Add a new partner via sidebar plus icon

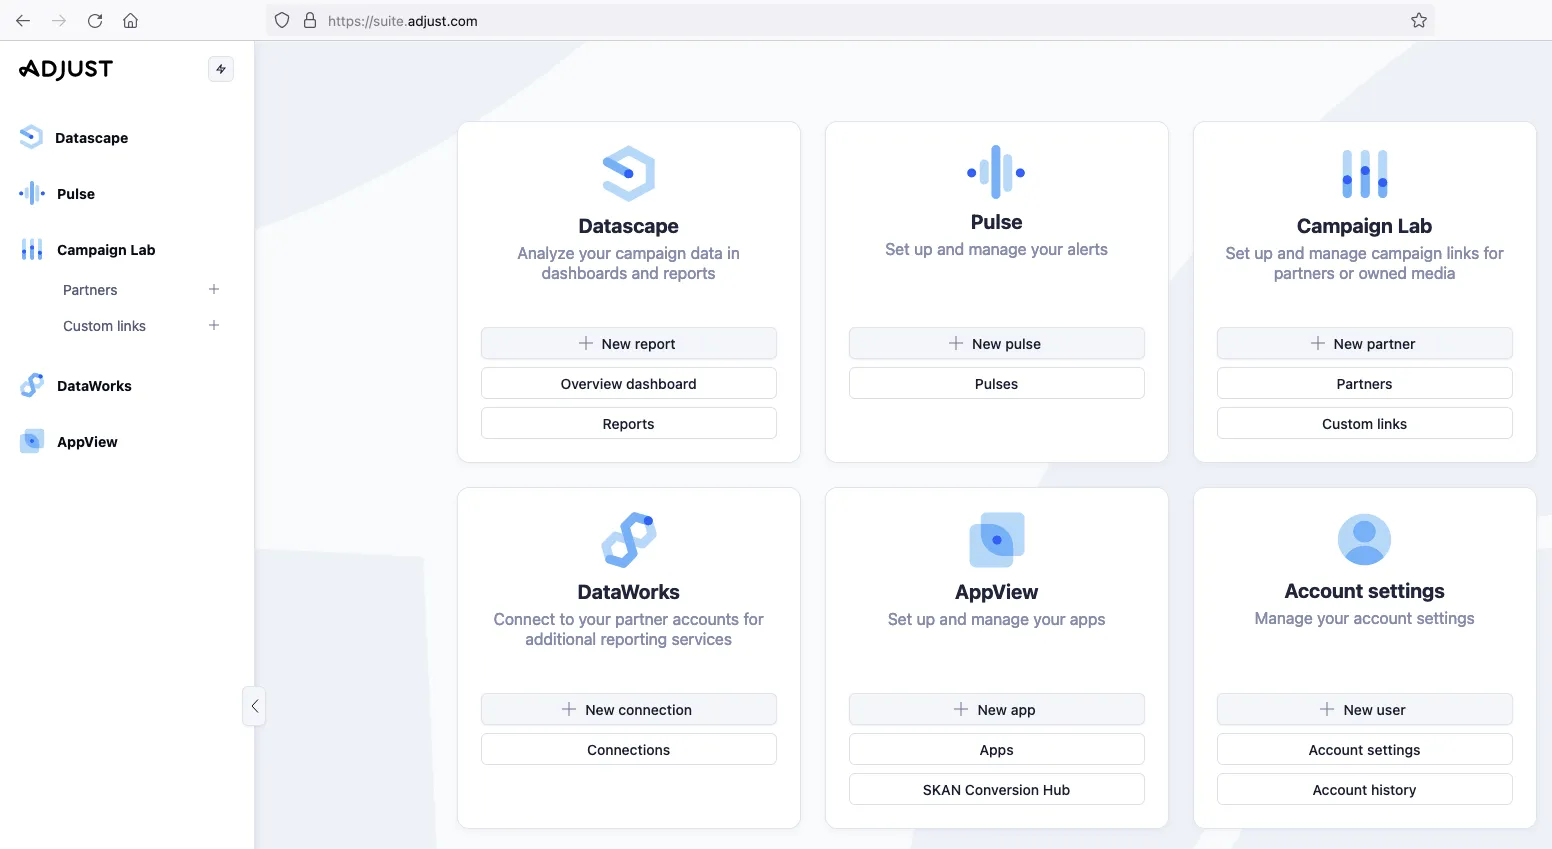[x=214, y=289]
